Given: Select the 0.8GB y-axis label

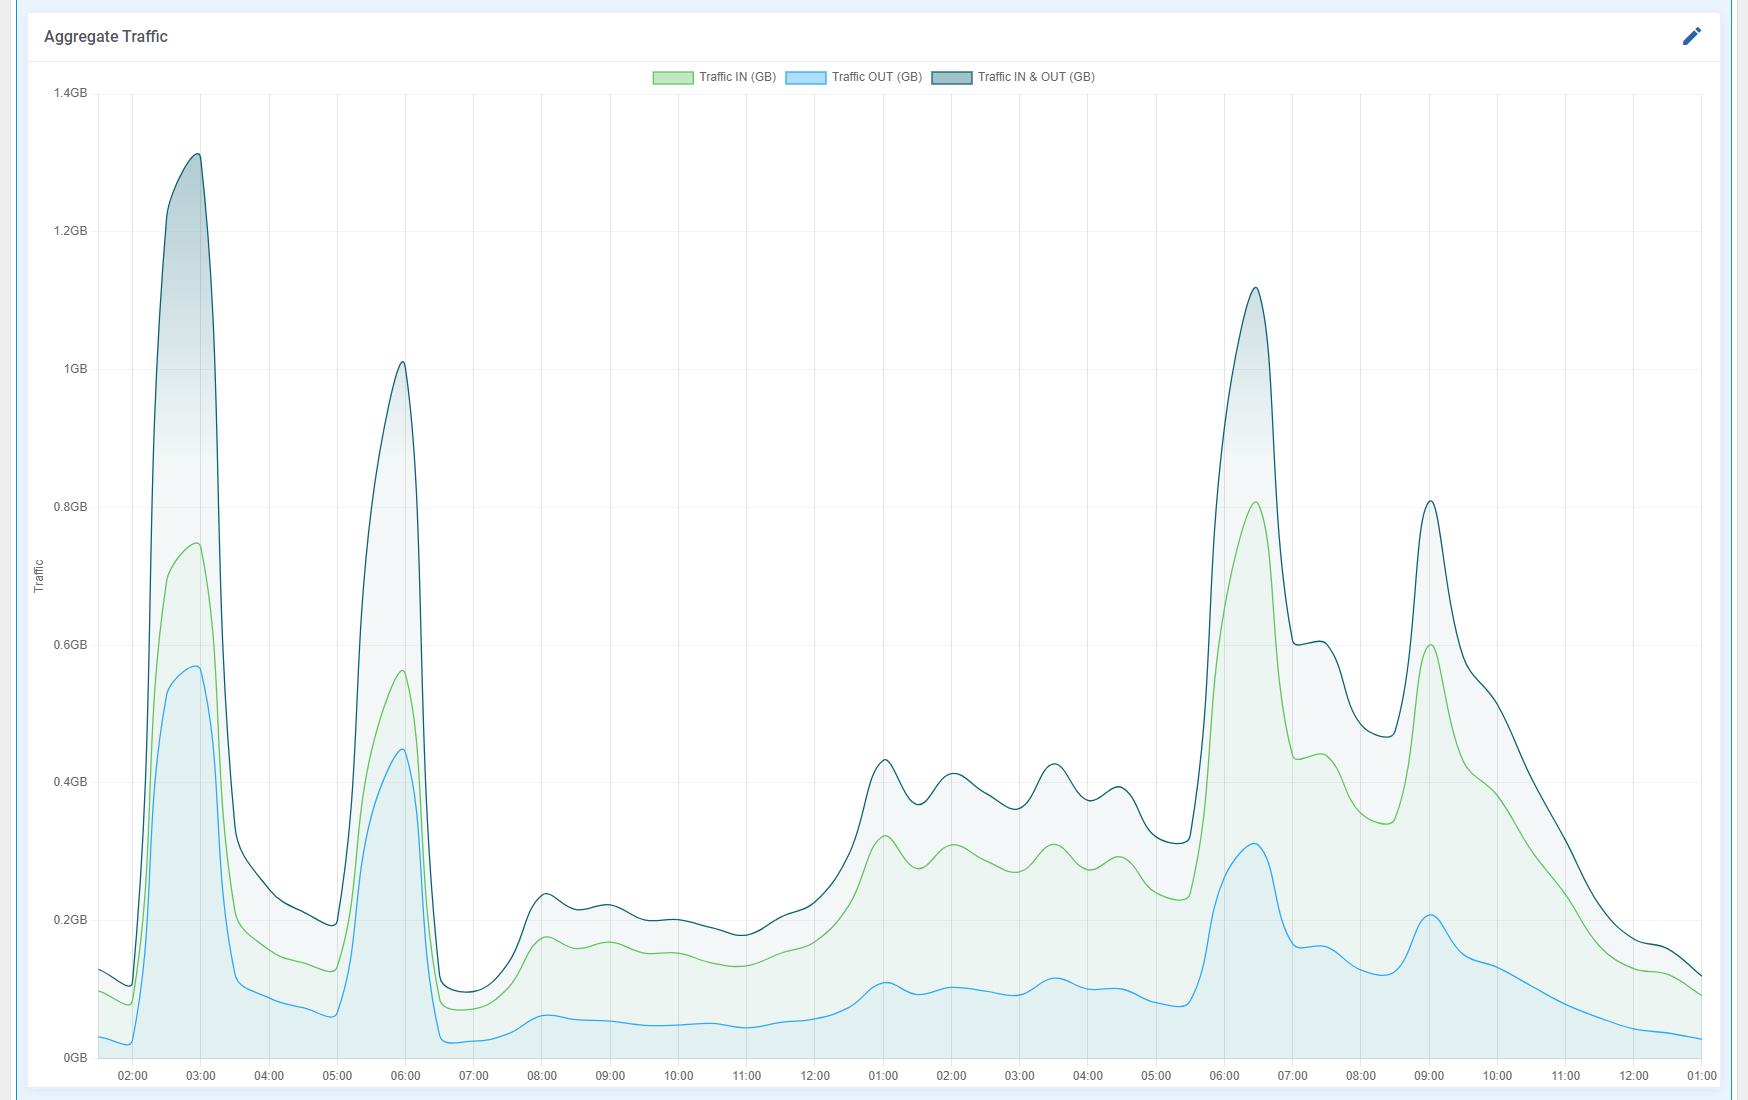Looking at the screenshot, I should click(70, 507).
